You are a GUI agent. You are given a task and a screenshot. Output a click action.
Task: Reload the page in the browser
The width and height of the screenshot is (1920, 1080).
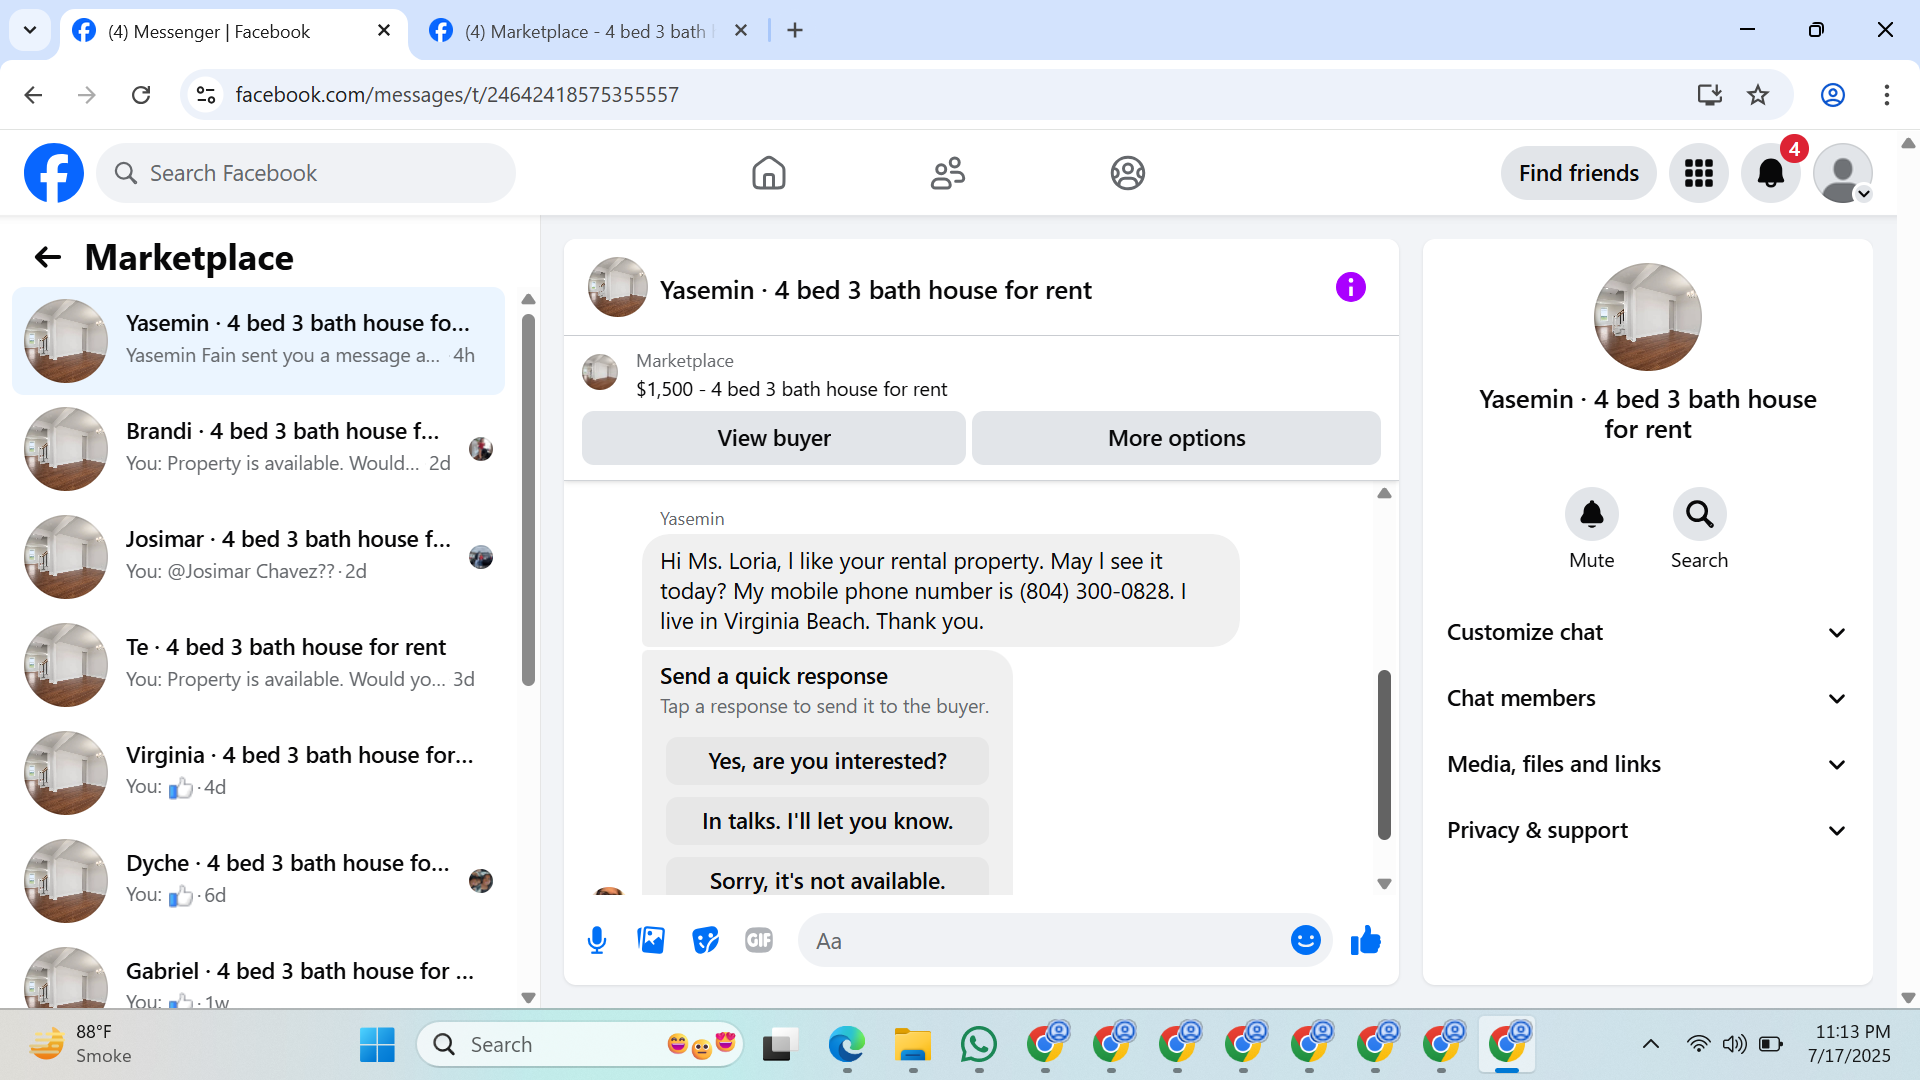[141, 95]
